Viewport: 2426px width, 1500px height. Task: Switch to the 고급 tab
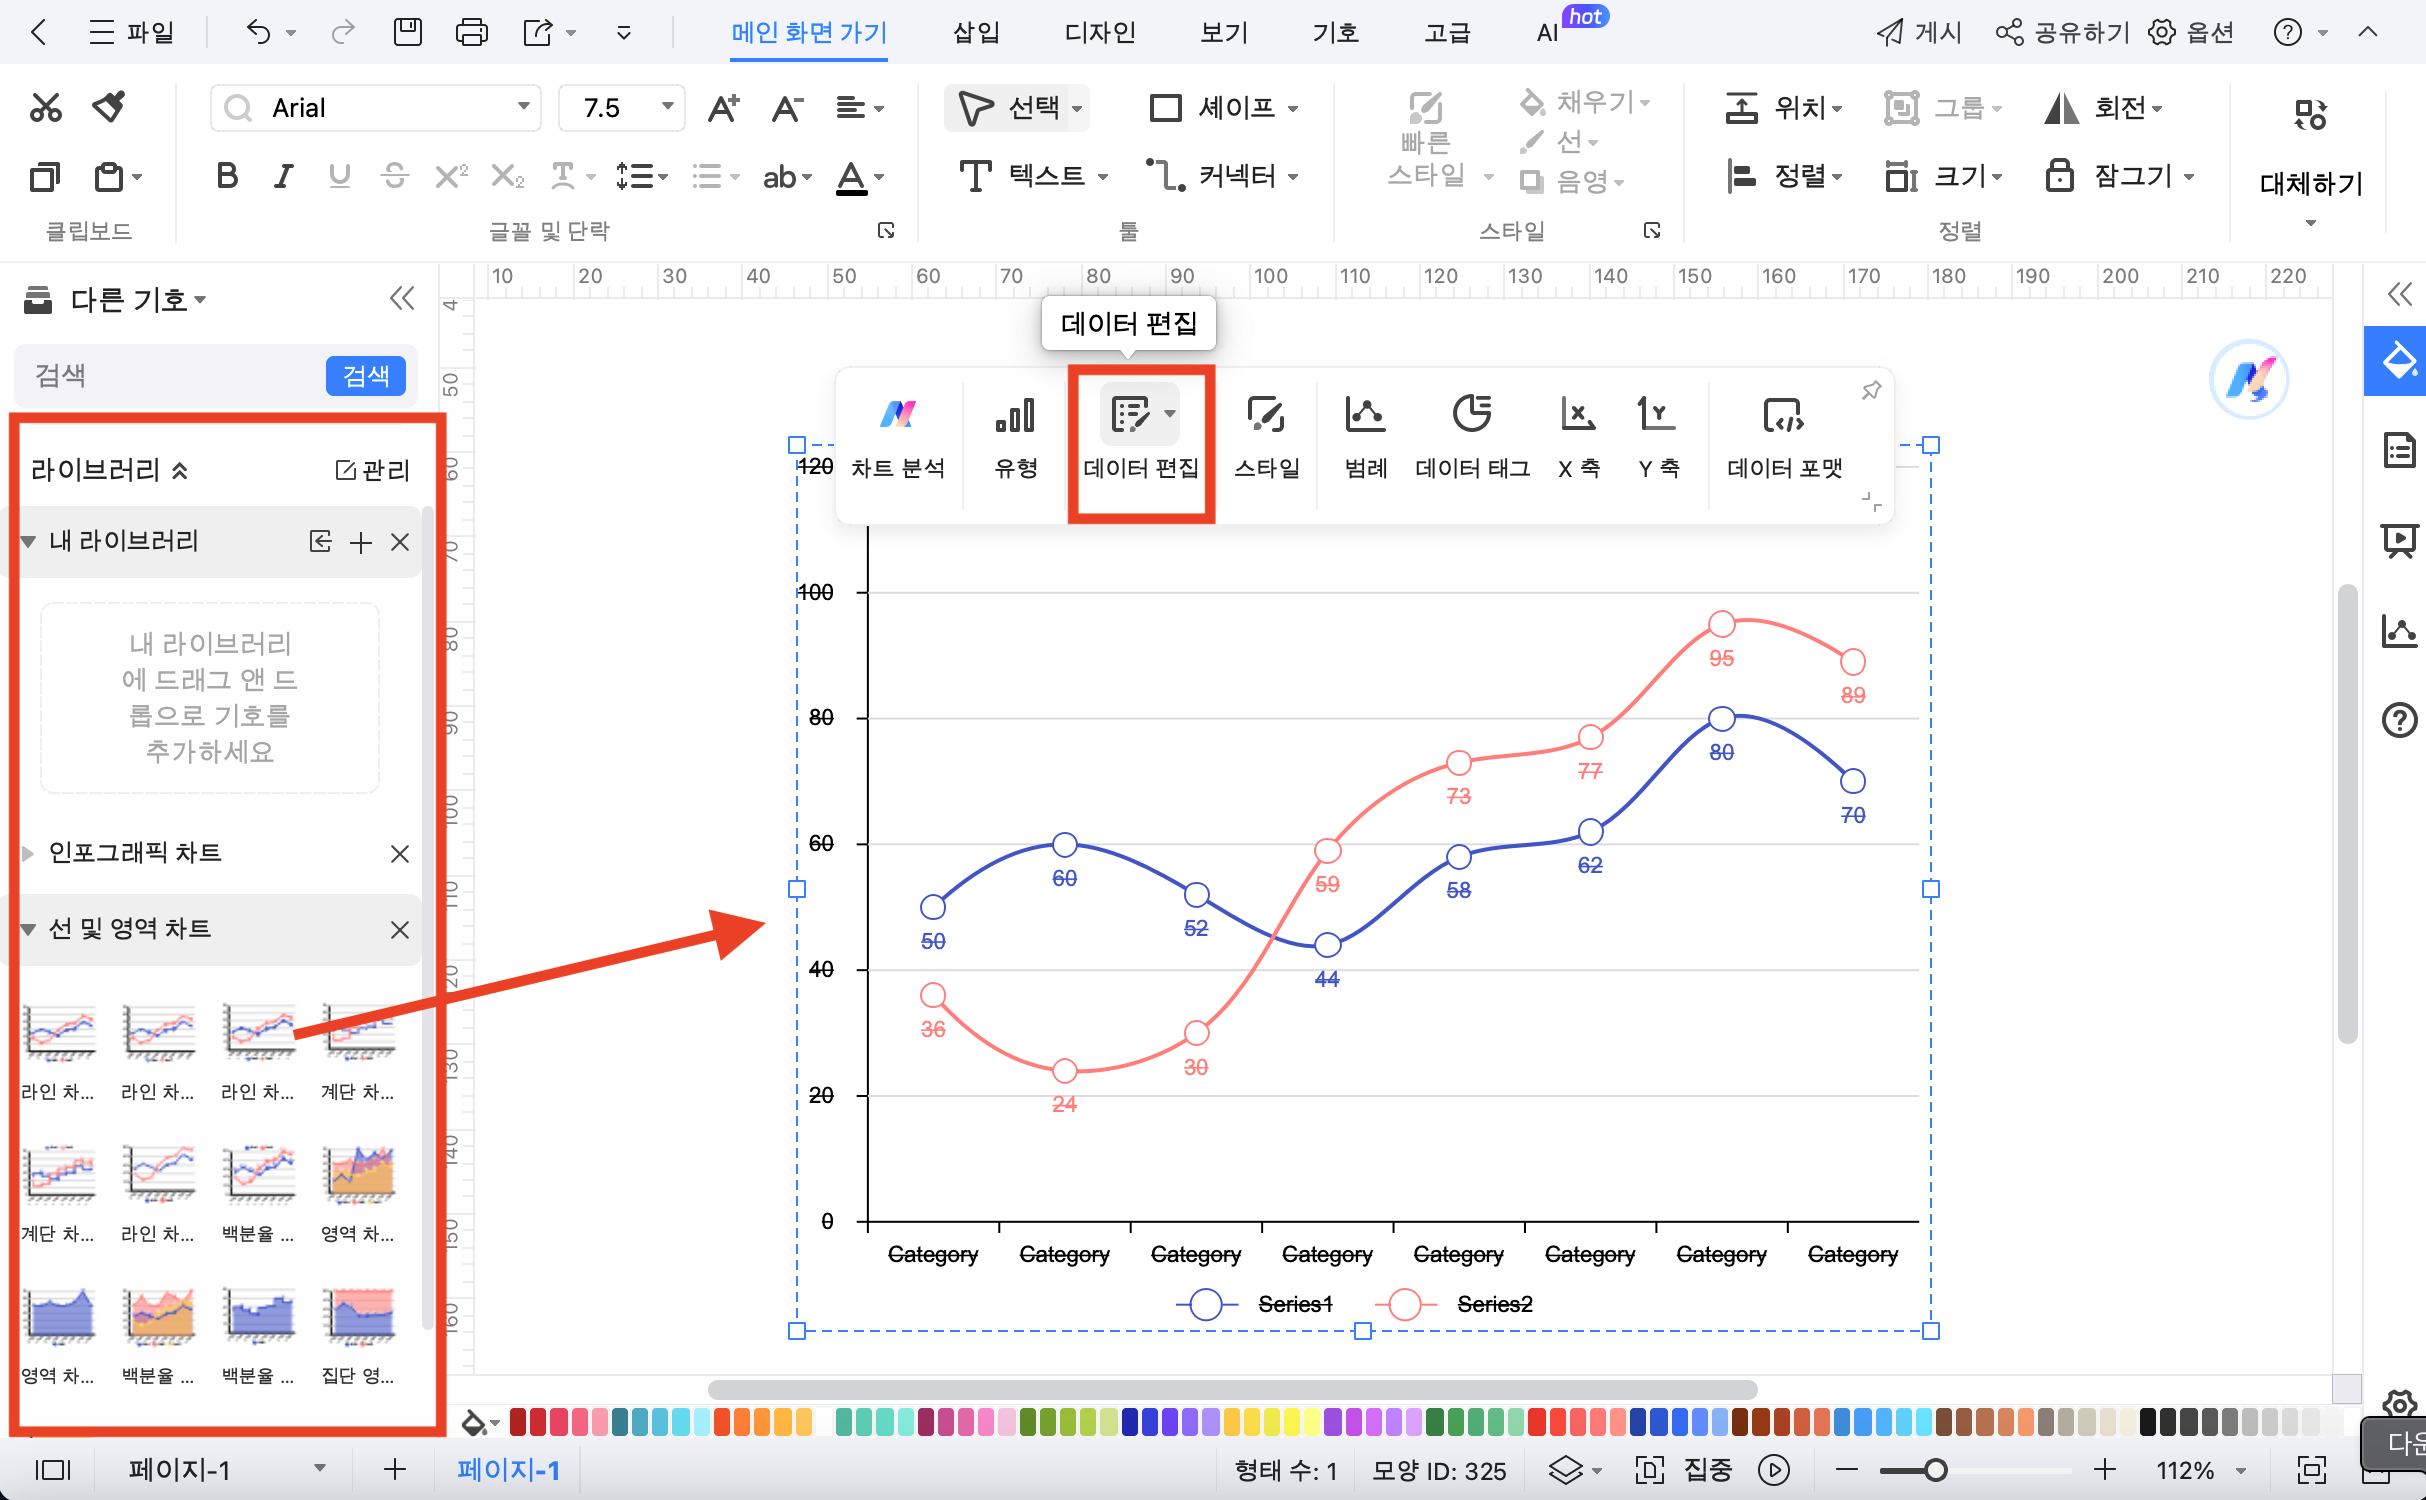coord(1447,33)
